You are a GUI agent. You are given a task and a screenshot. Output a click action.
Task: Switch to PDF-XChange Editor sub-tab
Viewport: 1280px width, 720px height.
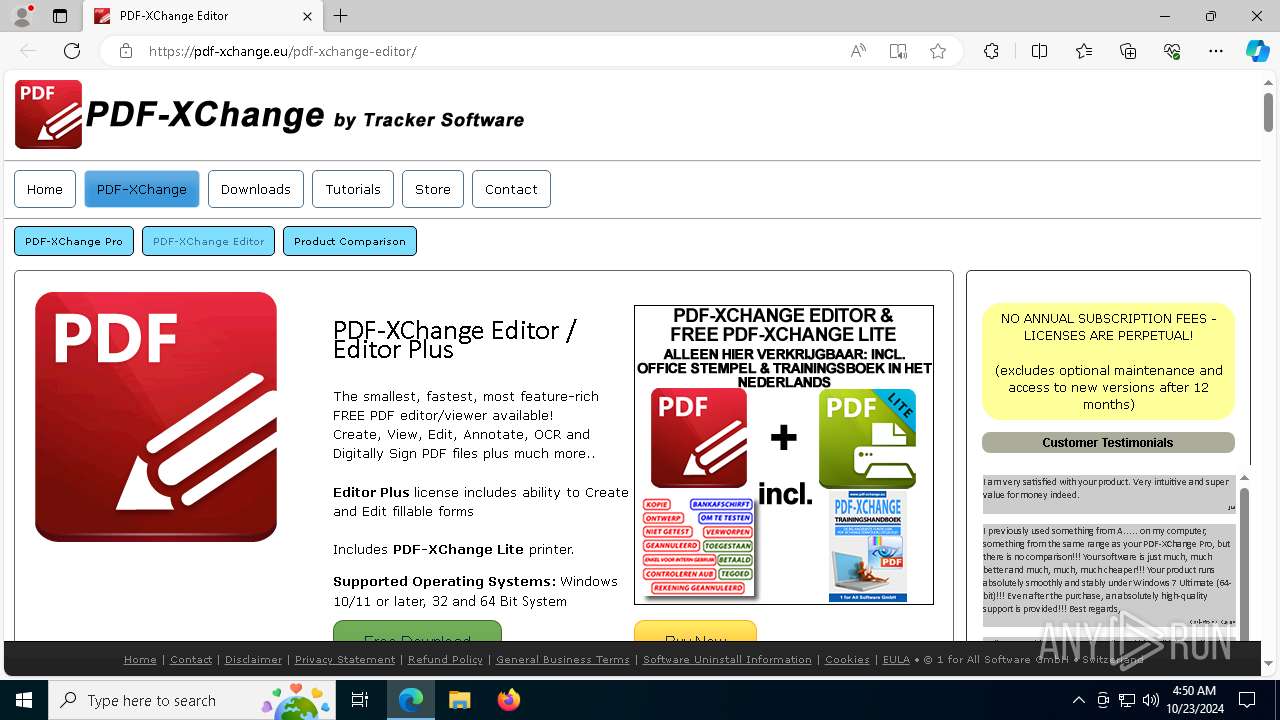pos(208,241)
